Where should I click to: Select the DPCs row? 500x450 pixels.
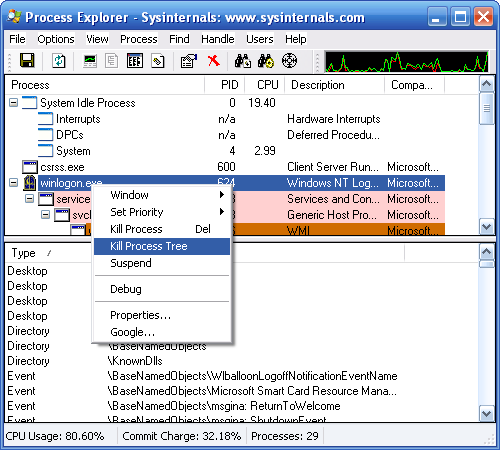225,135
